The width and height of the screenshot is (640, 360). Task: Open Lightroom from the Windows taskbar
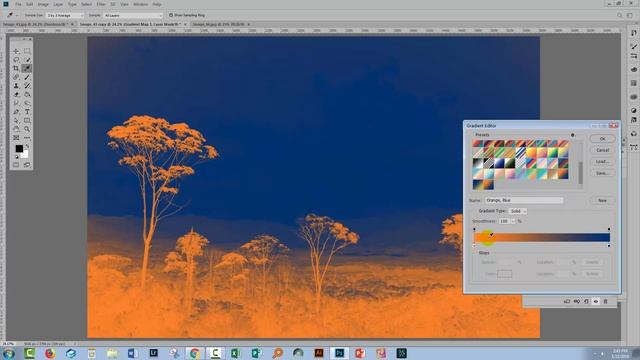click(x=153, y=353)
